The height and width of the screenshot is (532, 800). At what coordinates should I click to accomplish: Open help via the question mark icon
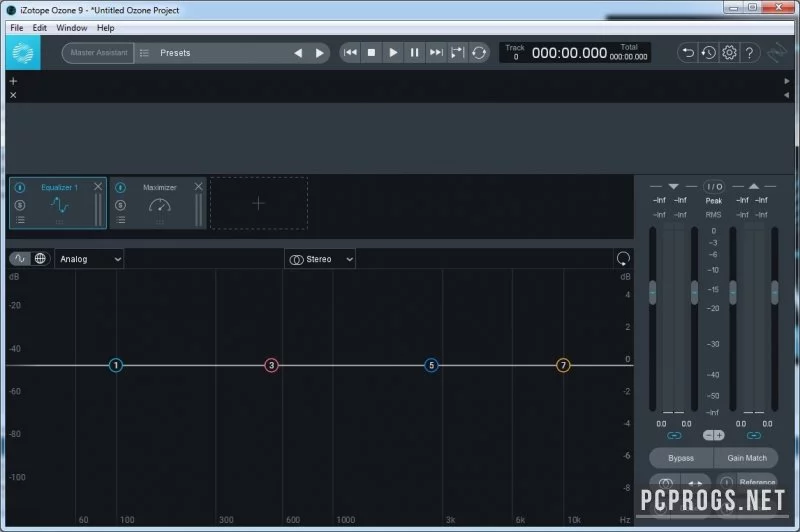tap(749, 53)
